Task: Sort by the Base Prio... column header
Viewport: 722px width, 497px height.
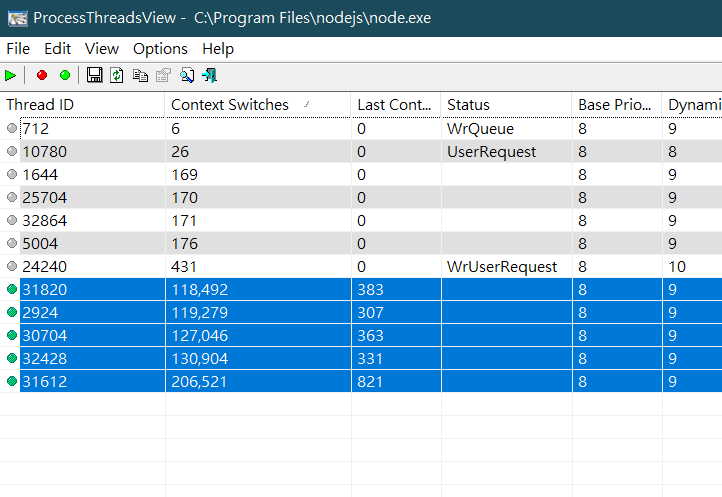Action: click(617, 105)
